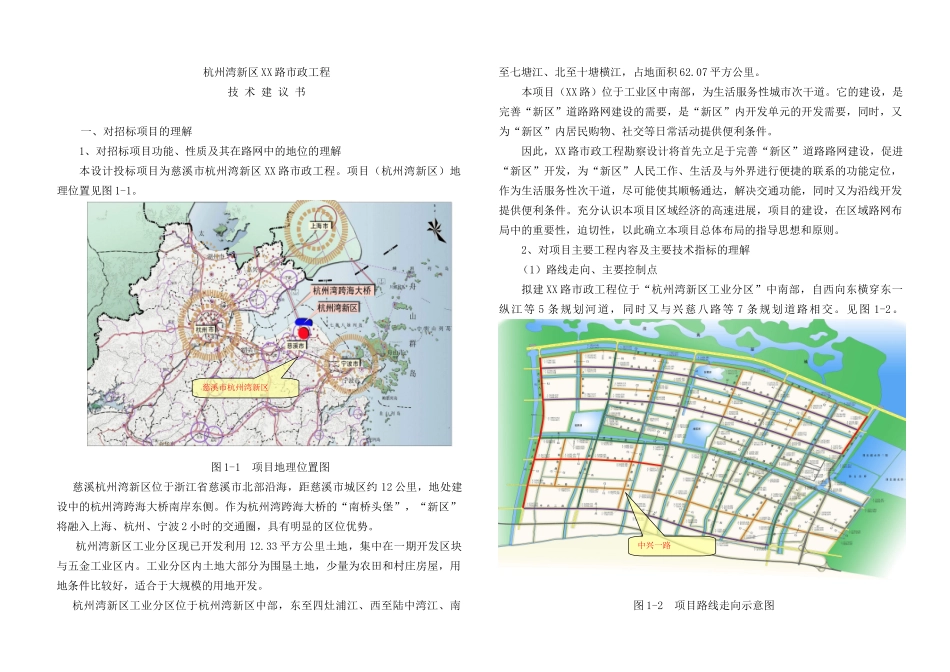Click the red circle marker on map
The image size is (950, 672).
(x=304, y=331)
